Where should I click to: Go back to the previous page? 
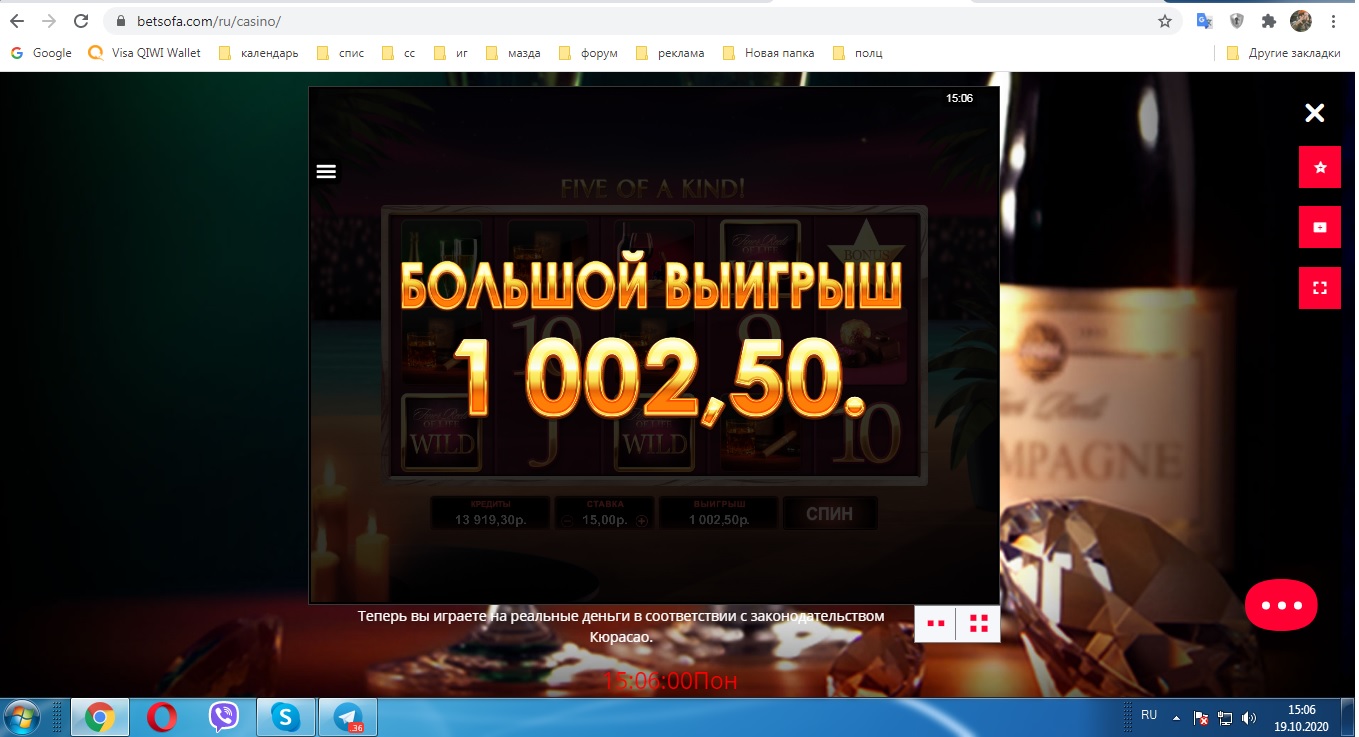coord(17,21)
